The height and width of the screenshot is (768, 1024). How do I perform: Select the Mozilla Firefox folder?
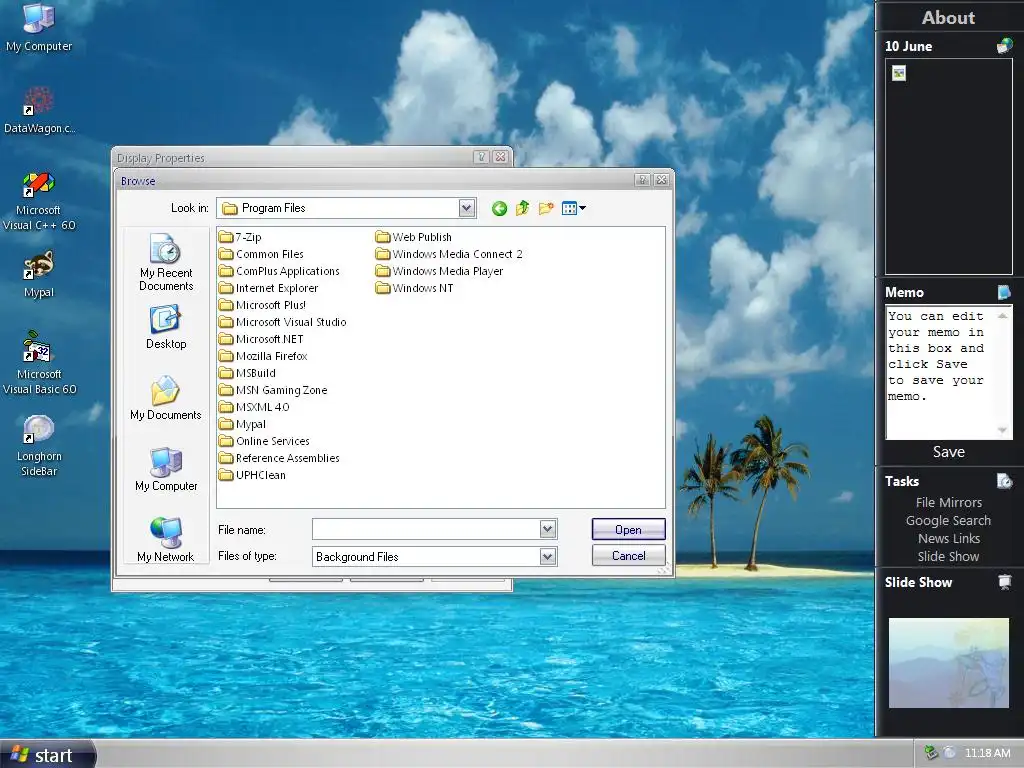263,356
